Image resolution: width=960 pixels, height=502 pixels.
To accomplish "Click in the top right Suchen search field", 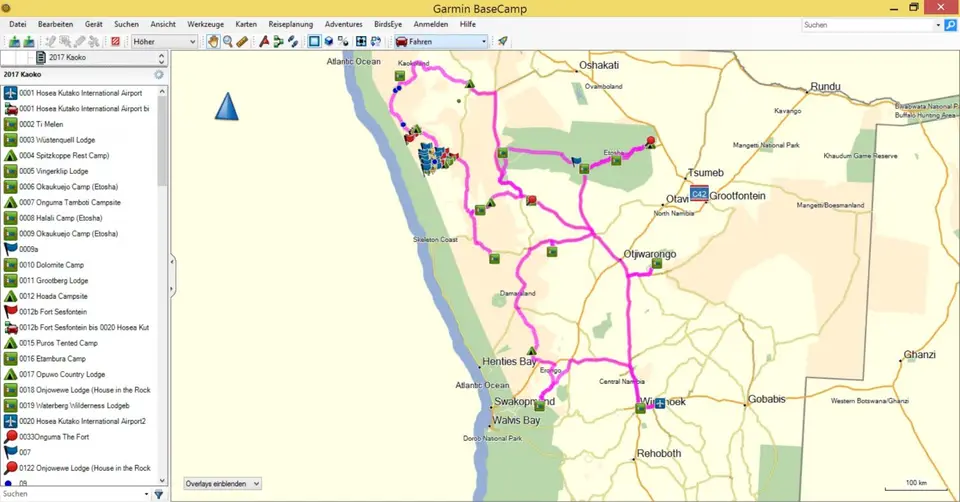I will point(868,25).
